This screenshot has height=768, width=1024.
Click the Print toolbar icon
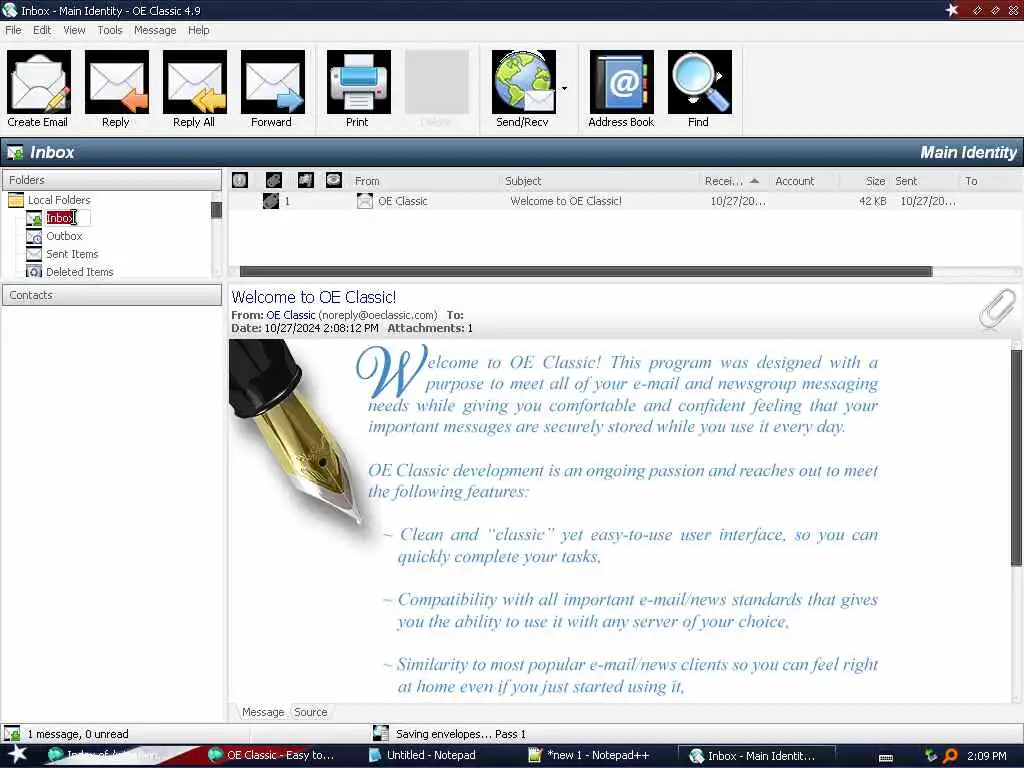click(359, 82)
